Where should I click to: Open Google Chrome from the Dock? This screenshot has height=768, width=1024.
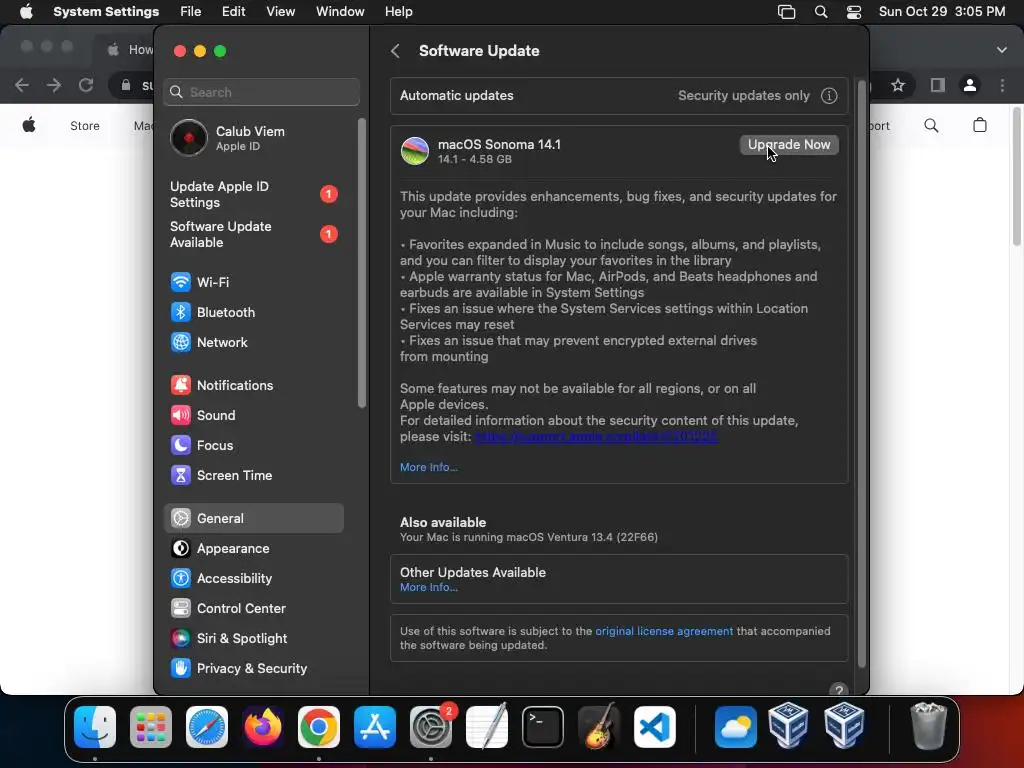pyautogui.click(x=319, y=727)
